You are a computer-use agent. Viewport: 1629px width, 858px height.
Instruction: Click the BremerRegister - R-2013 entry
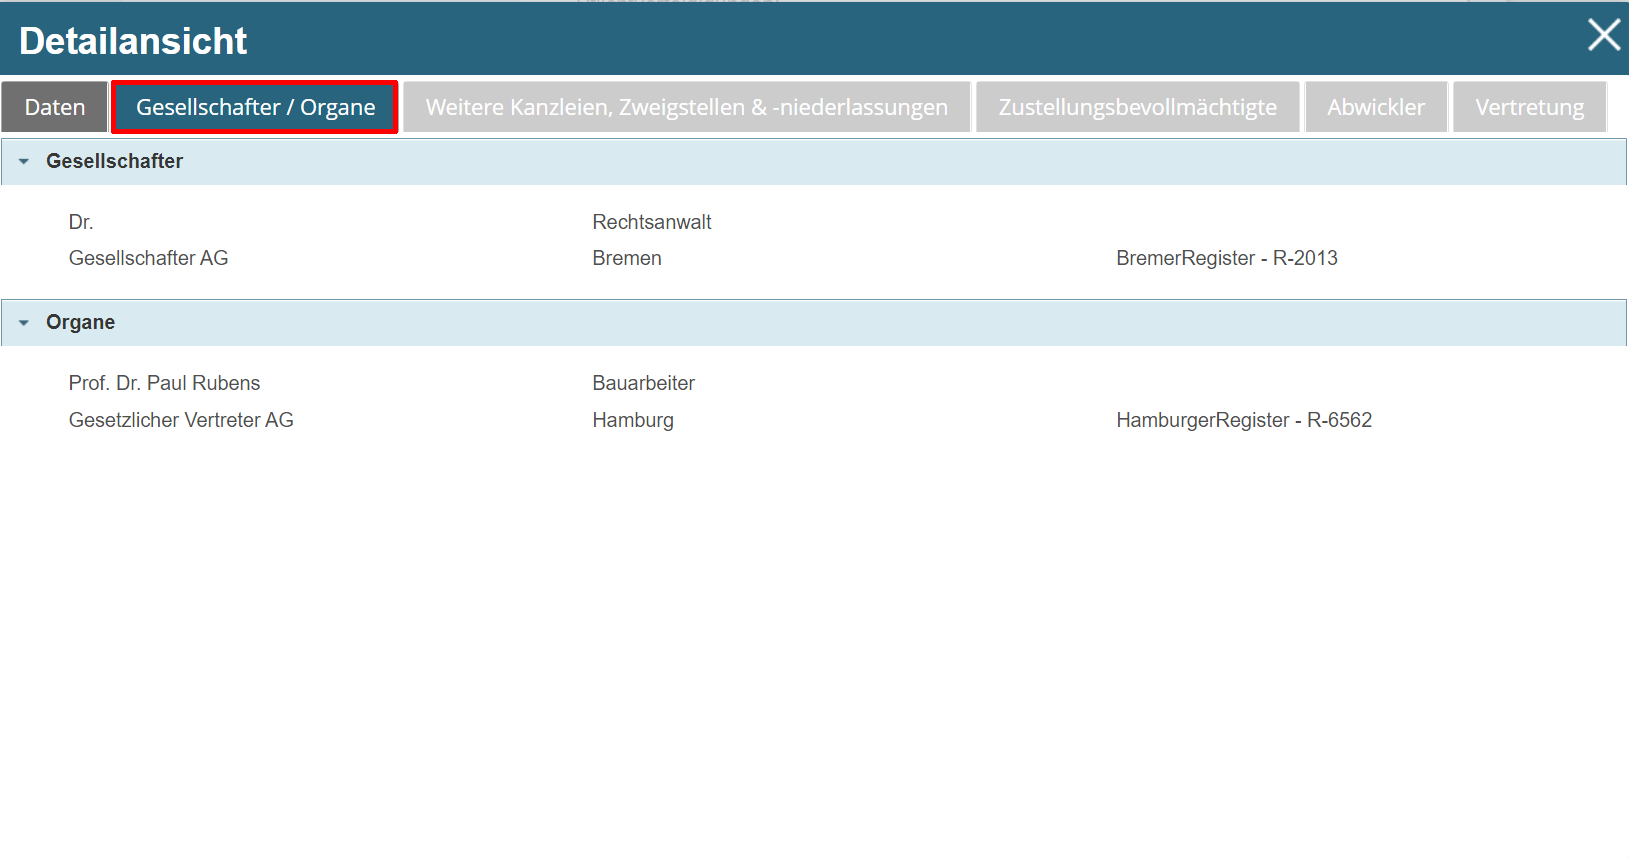point(1226,258)
